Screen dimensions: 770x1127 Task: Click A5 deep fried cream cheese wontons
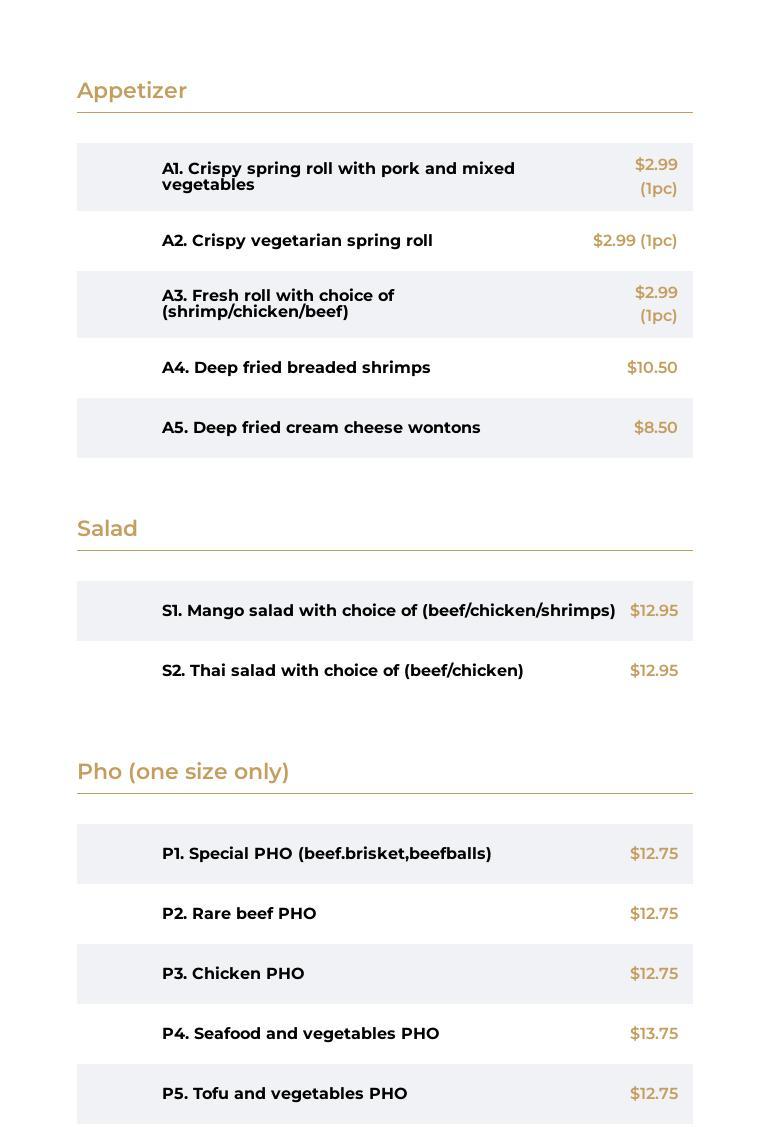tap(321, 428)
